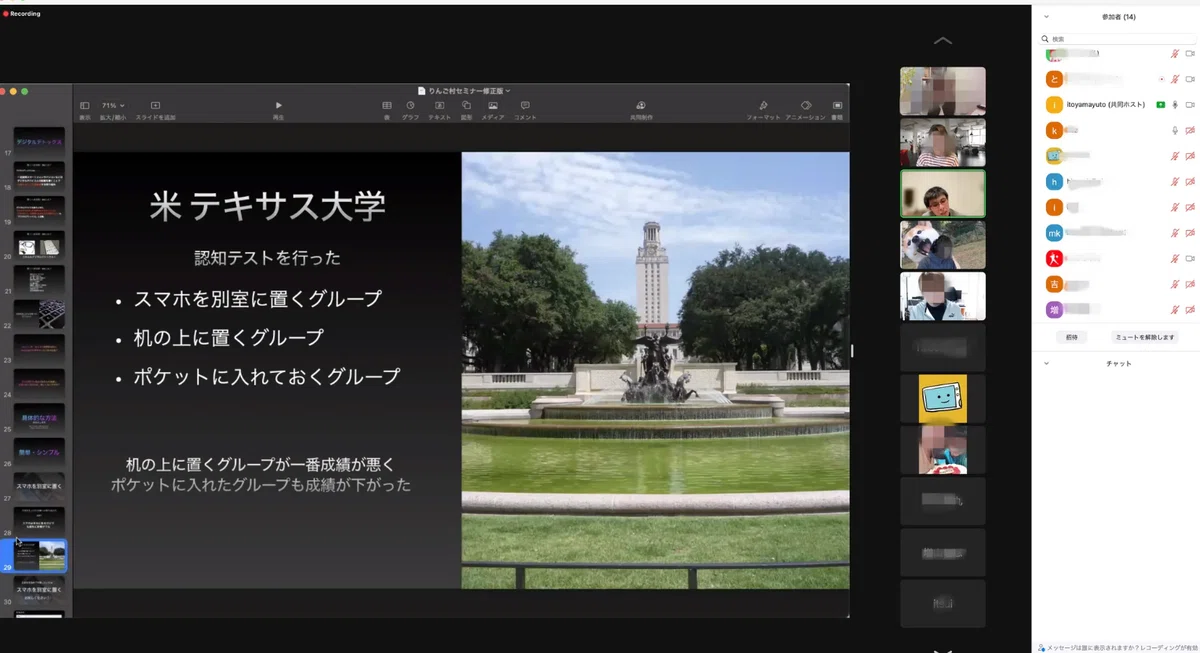1200x653 pixels.
Task: Toggle participant 'k' disabled camera icon
Action: (x=1190, y=130)
